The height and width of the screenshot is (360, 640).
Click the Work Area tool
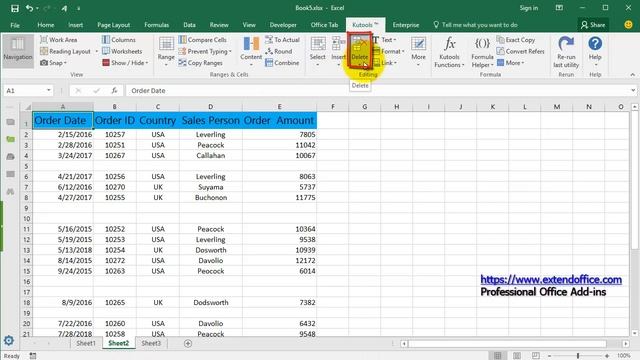[58, 40]
